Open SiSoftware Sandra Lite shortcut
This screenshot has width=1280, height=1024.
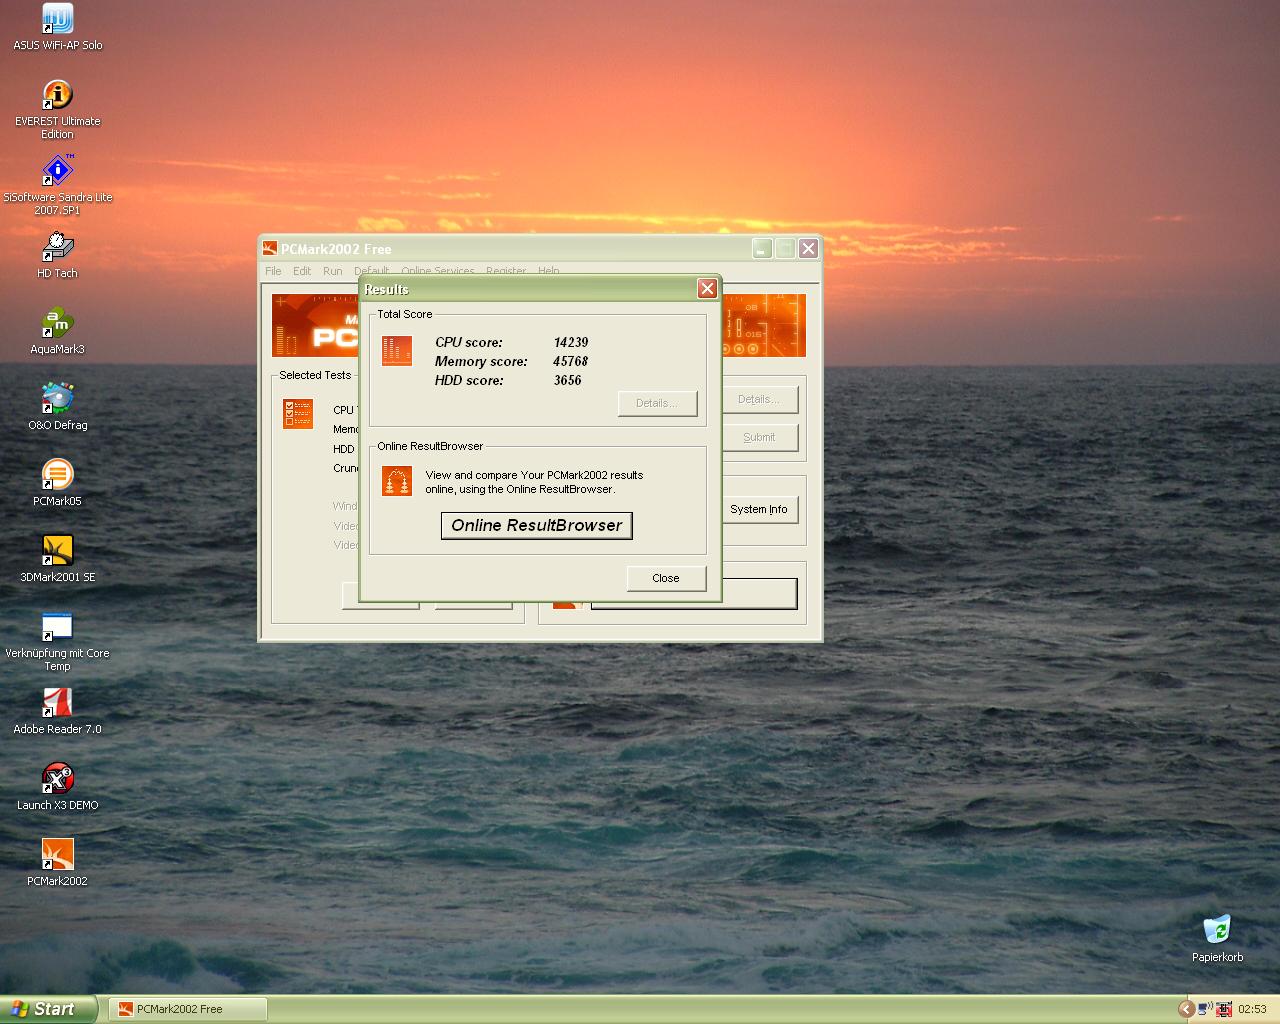pos(57,171)
